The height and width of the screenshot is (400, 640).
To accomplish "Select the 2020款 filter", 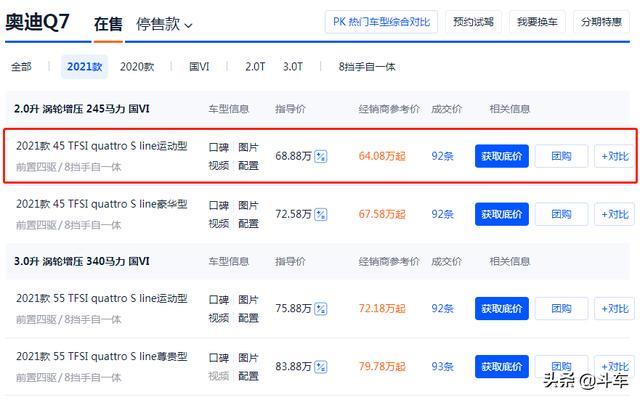I will (x=137, y=67).
